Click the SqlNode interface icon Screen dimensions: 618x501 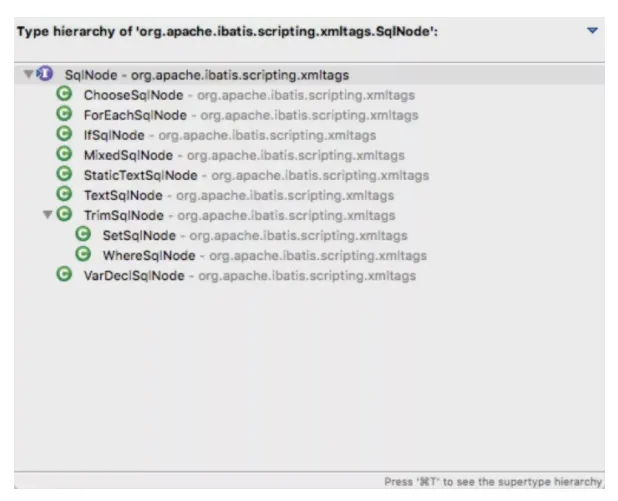coord(45,74)
